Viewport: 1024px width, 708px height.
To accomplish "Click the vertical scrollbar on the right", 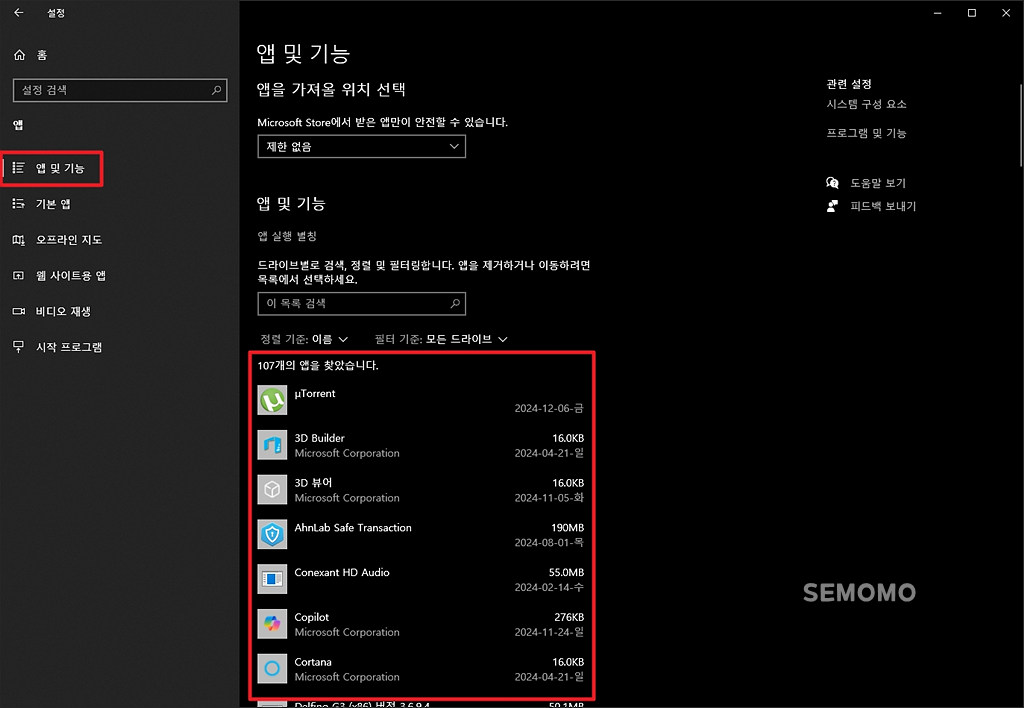I will click(x=1021, y=124).
